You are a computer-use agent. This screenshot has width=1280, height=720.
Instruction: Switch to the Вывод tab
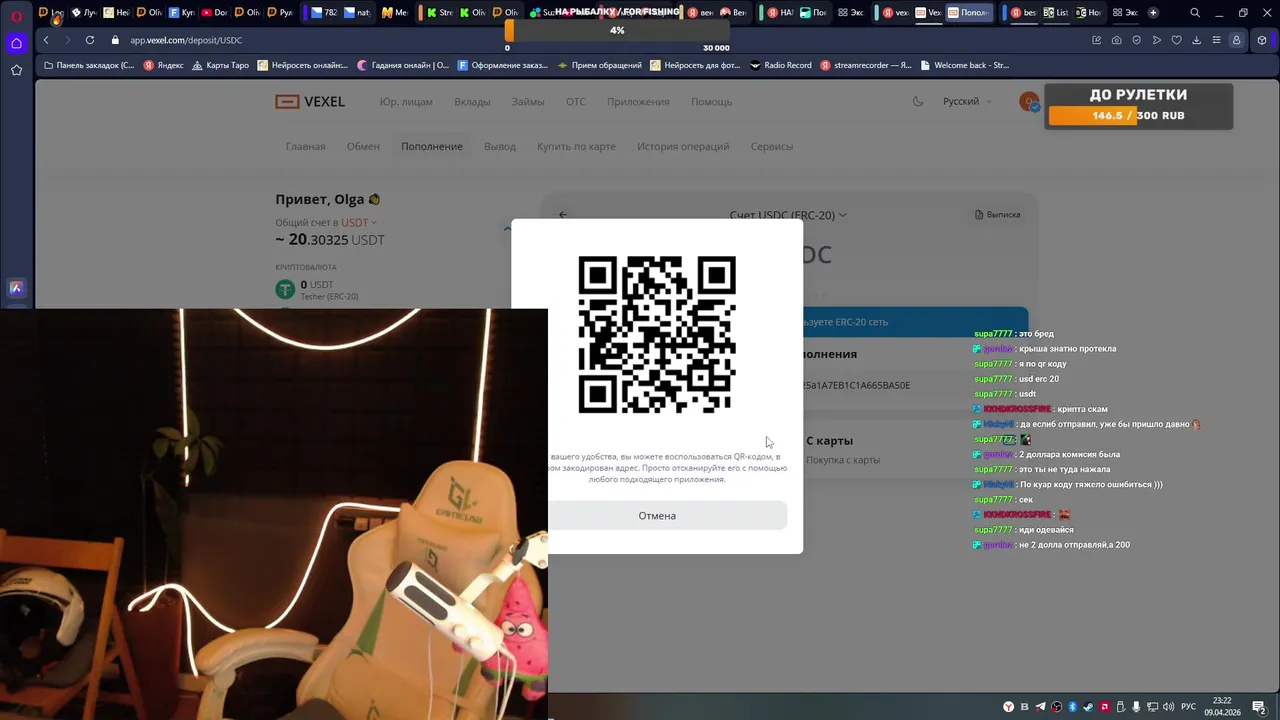500,146
